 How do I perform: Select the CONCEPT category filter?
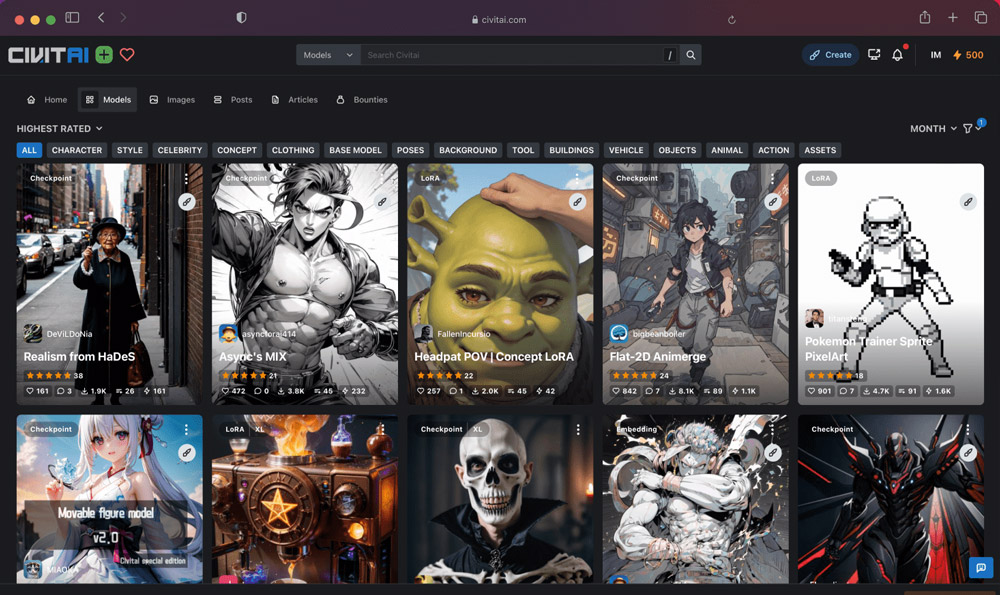click(237, 150)
